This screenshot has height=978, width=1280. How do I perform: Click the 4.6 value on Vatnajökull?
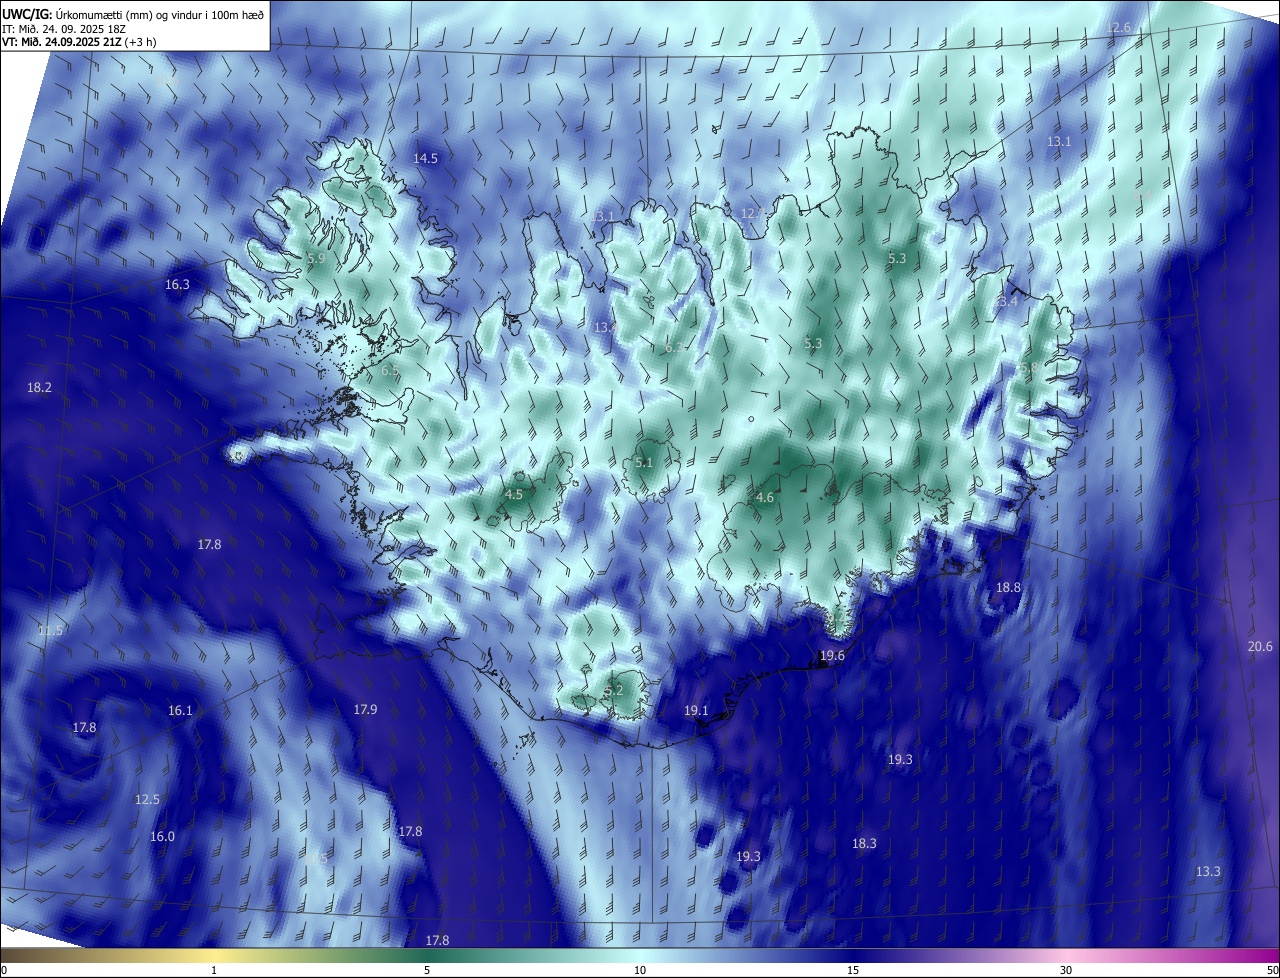tap(765, 497)
